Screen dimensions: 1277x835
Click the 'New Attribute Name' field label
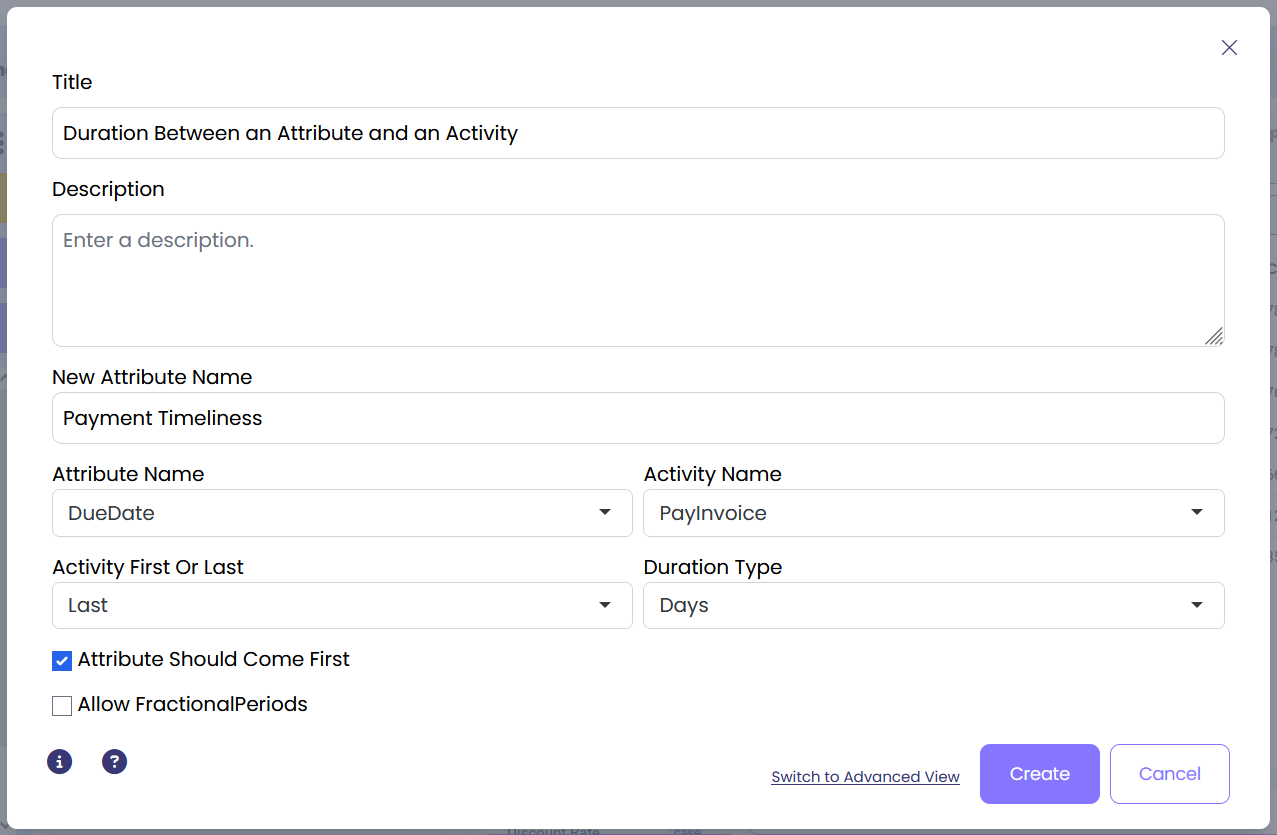[152, 377]
